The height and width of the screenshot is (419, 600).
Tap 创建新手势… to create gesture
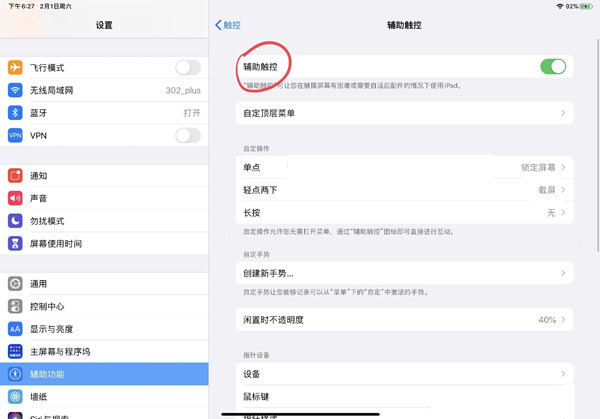coord(404,273)
